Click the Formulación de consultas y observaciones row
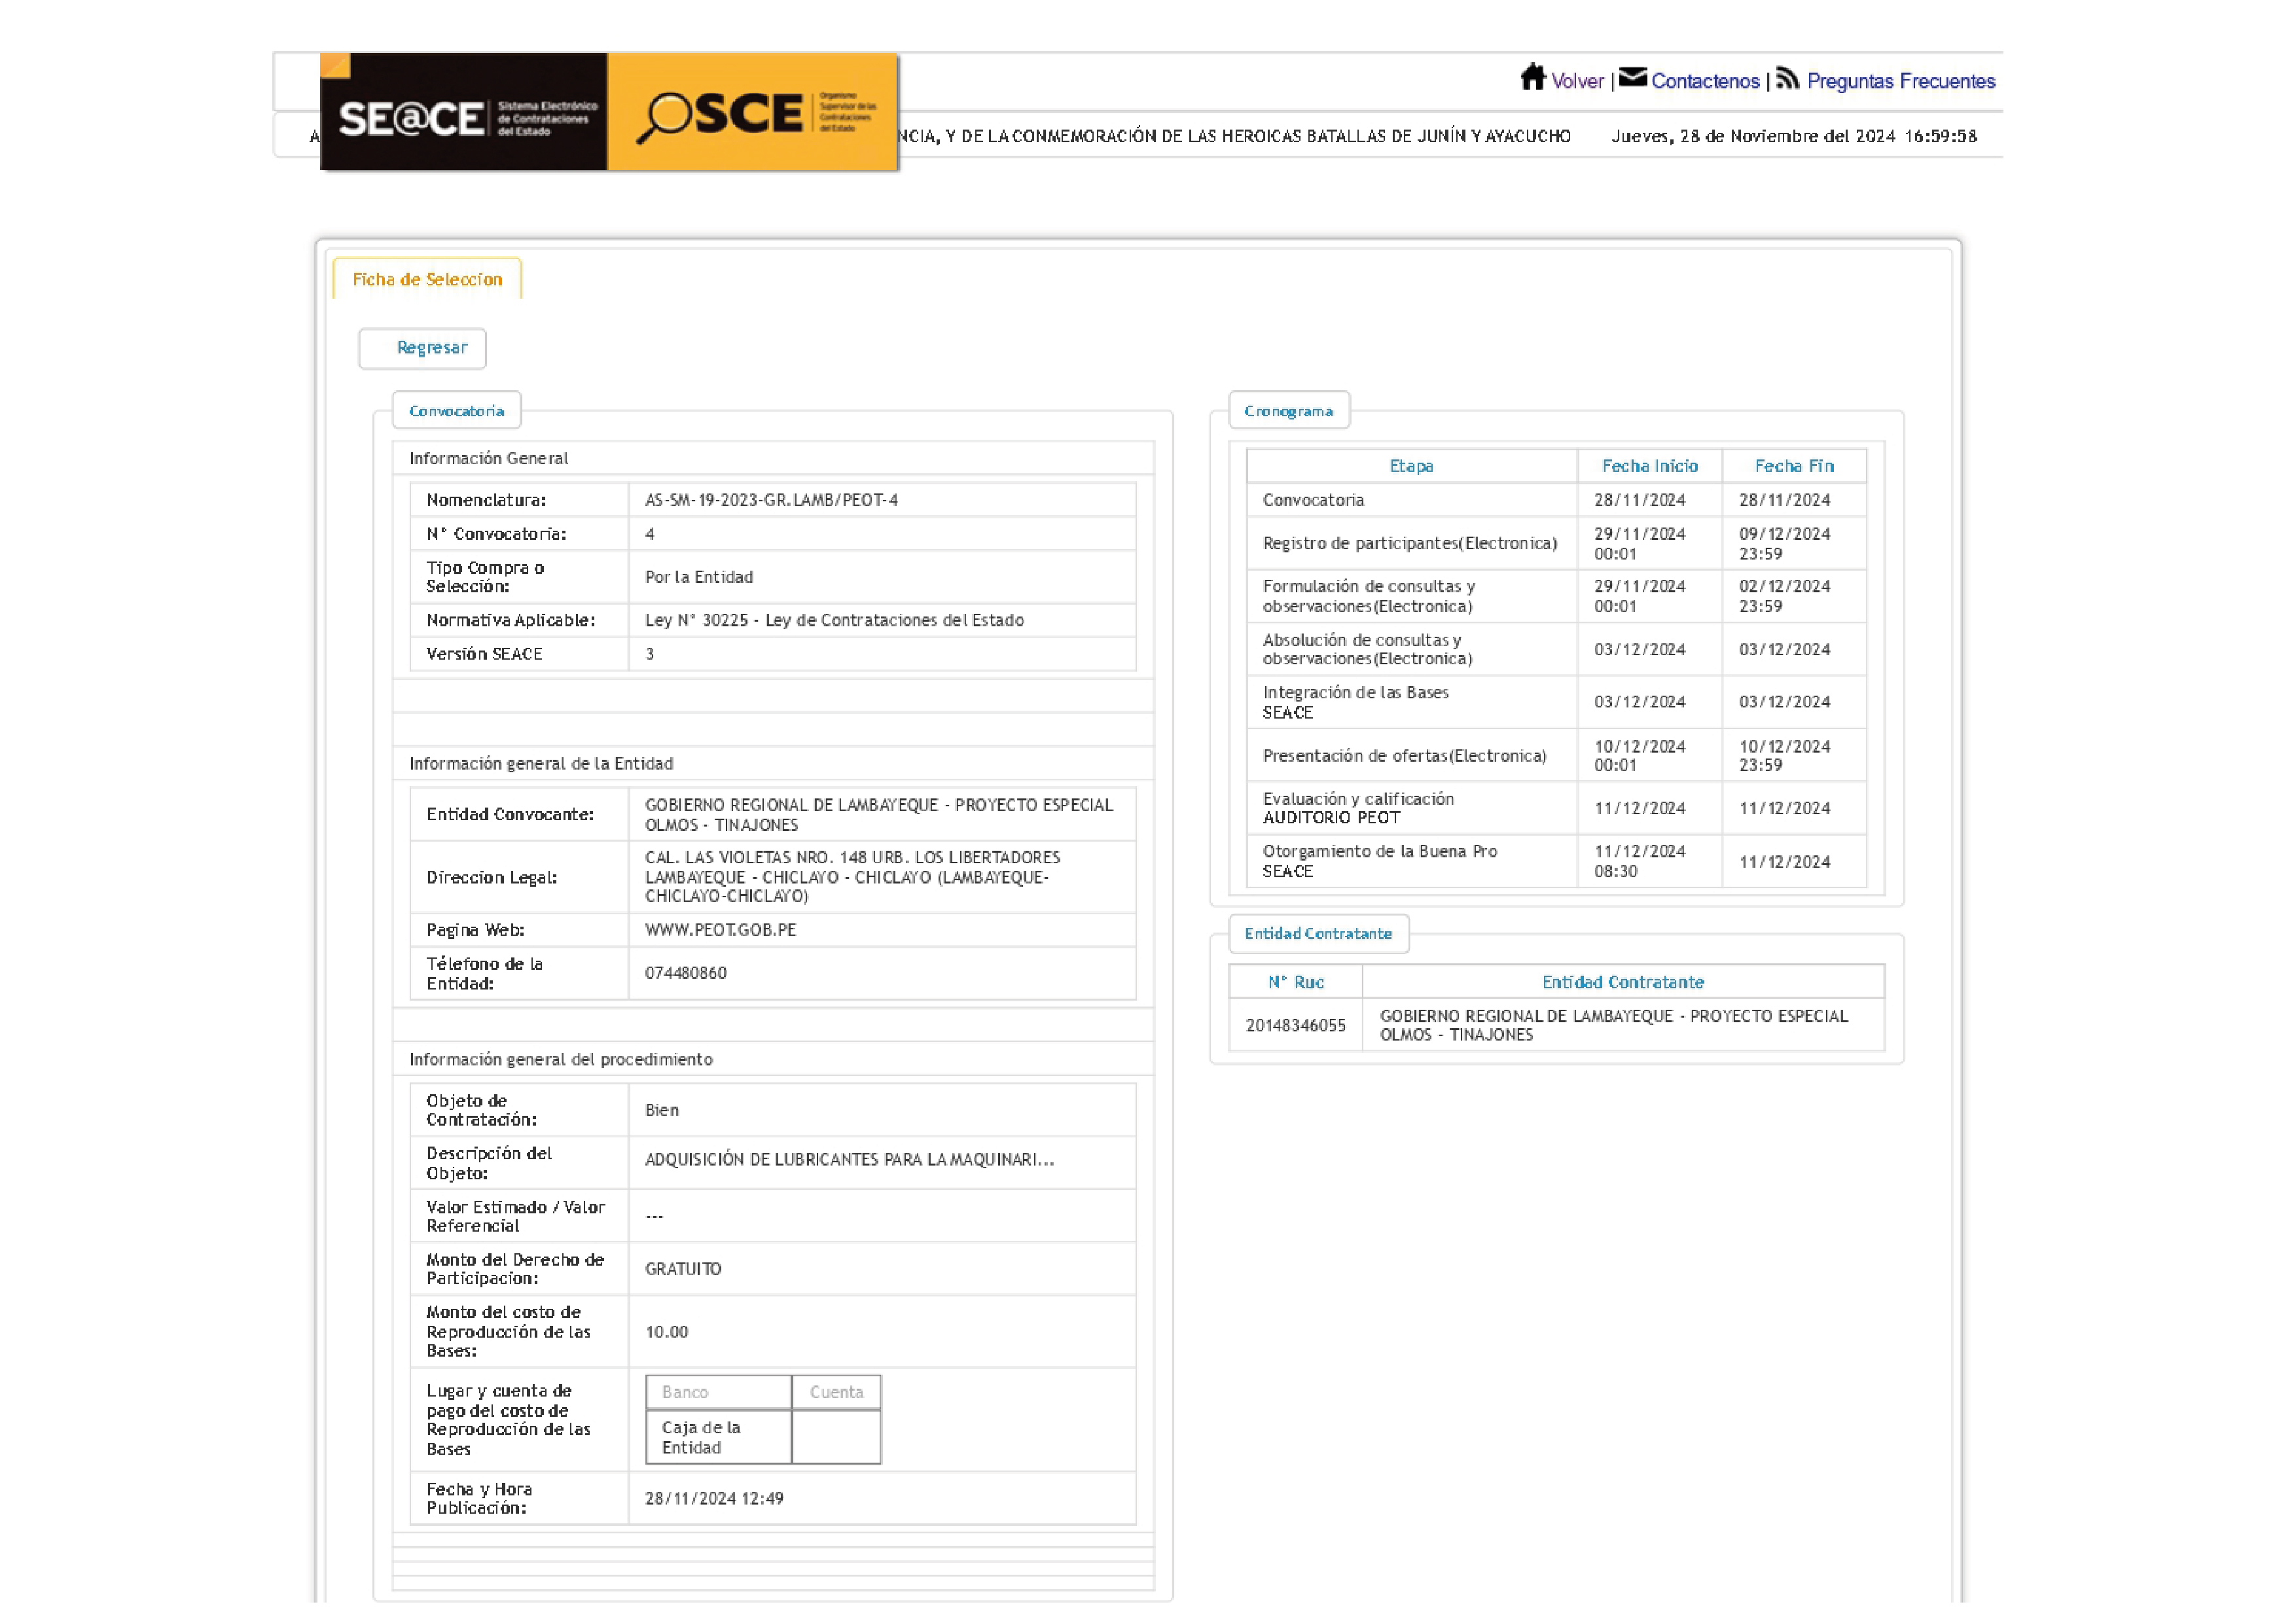 [x=1556, y=596]
